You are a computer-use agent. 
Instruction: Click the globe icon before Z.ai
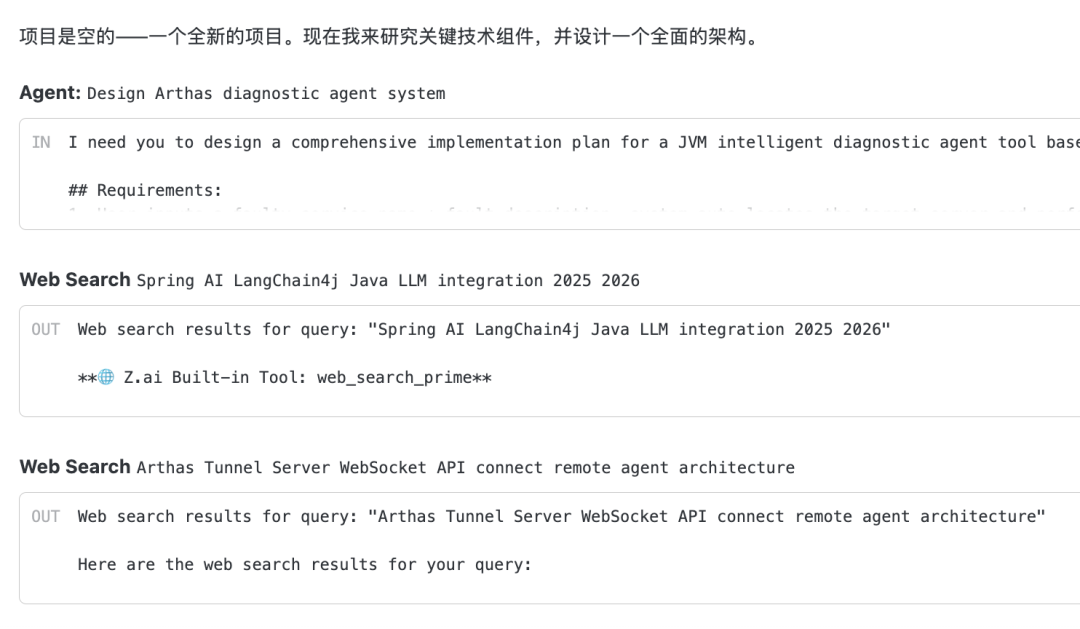pyautogui.click(x=106, y=378)
